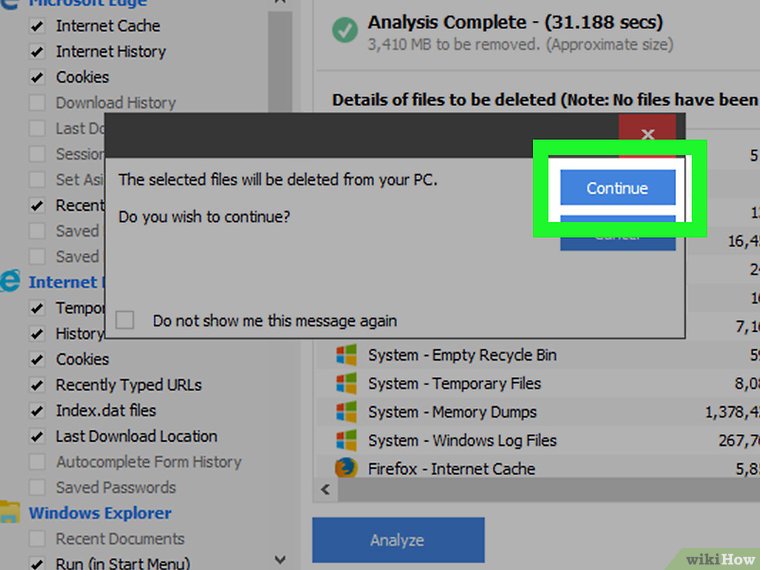The height and width of the screenshot is (570, 760).
Task: Click the Windows icon for Empty Recycle Bin
Action: tap(347, 355)
